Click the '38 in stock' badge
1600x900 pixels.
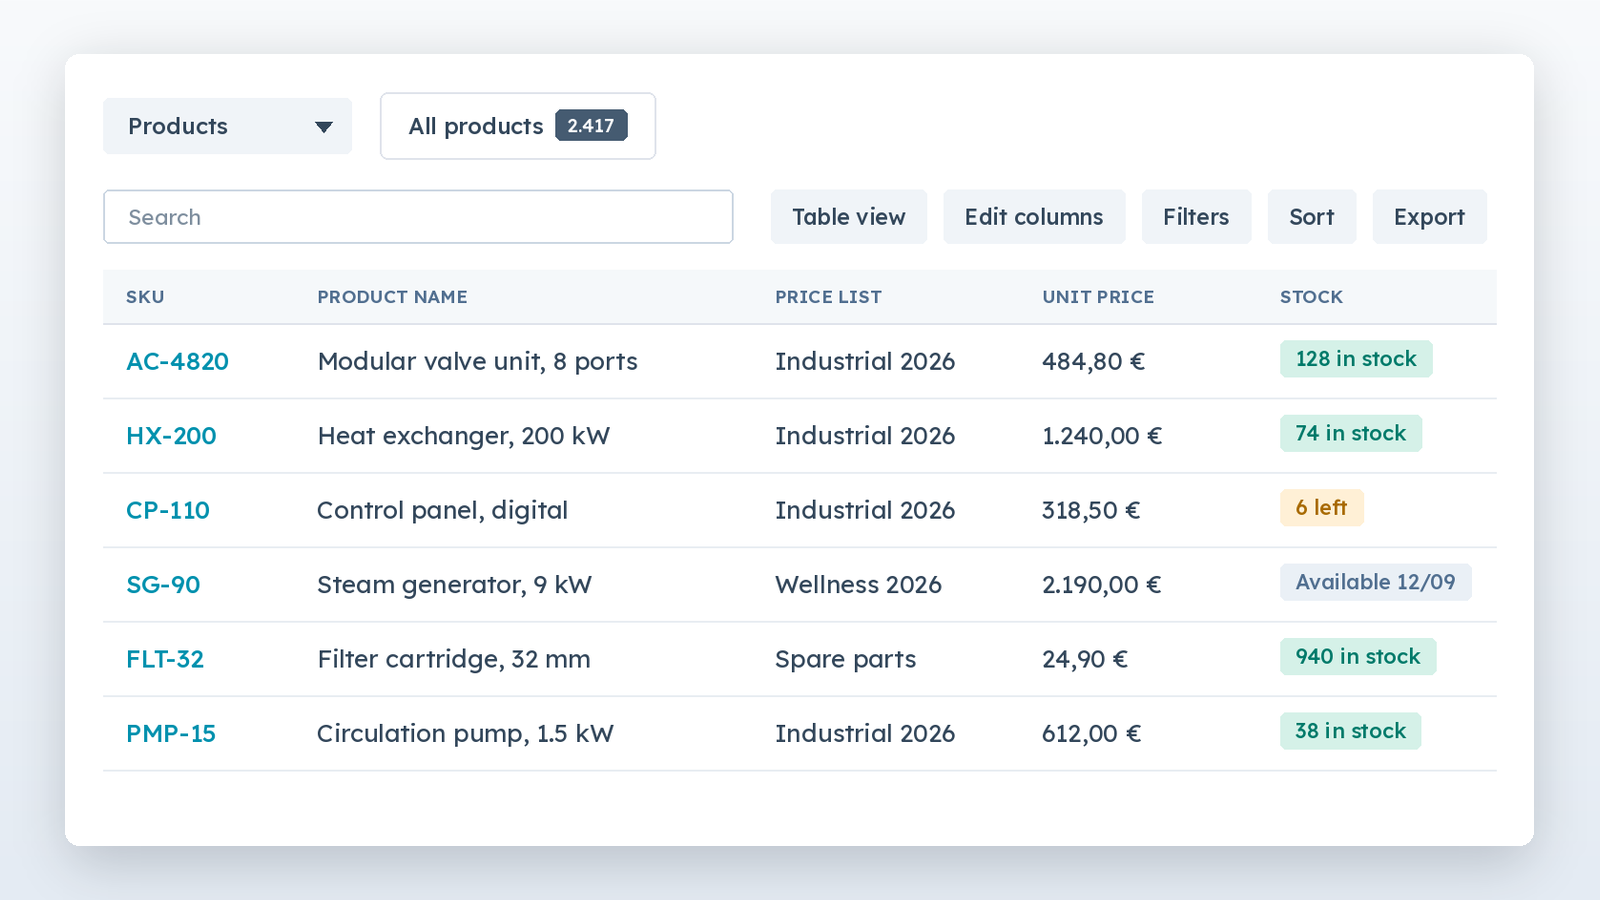point(1351,731)
